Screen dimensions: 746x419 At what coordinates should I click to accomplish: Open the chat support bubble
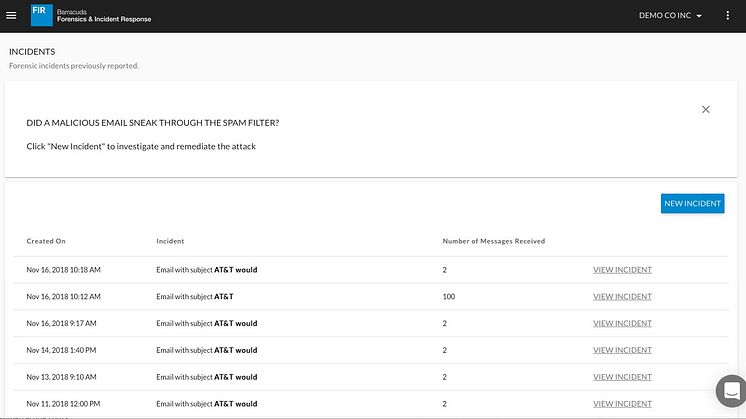tap(731, 391)
